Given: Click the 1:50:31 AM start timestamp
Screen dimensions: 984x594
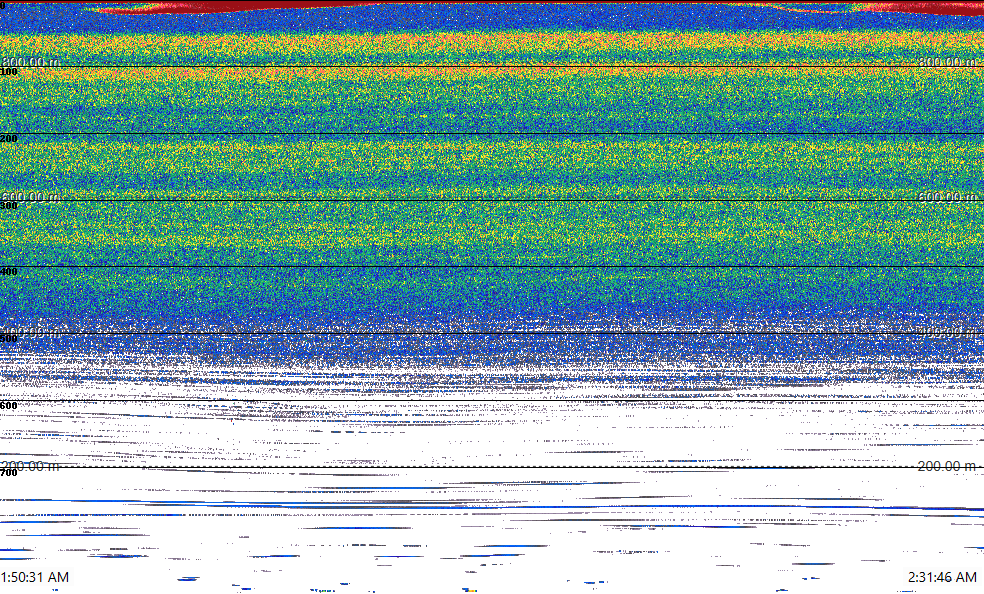Looking at the screenshot, I should [35, 577].
